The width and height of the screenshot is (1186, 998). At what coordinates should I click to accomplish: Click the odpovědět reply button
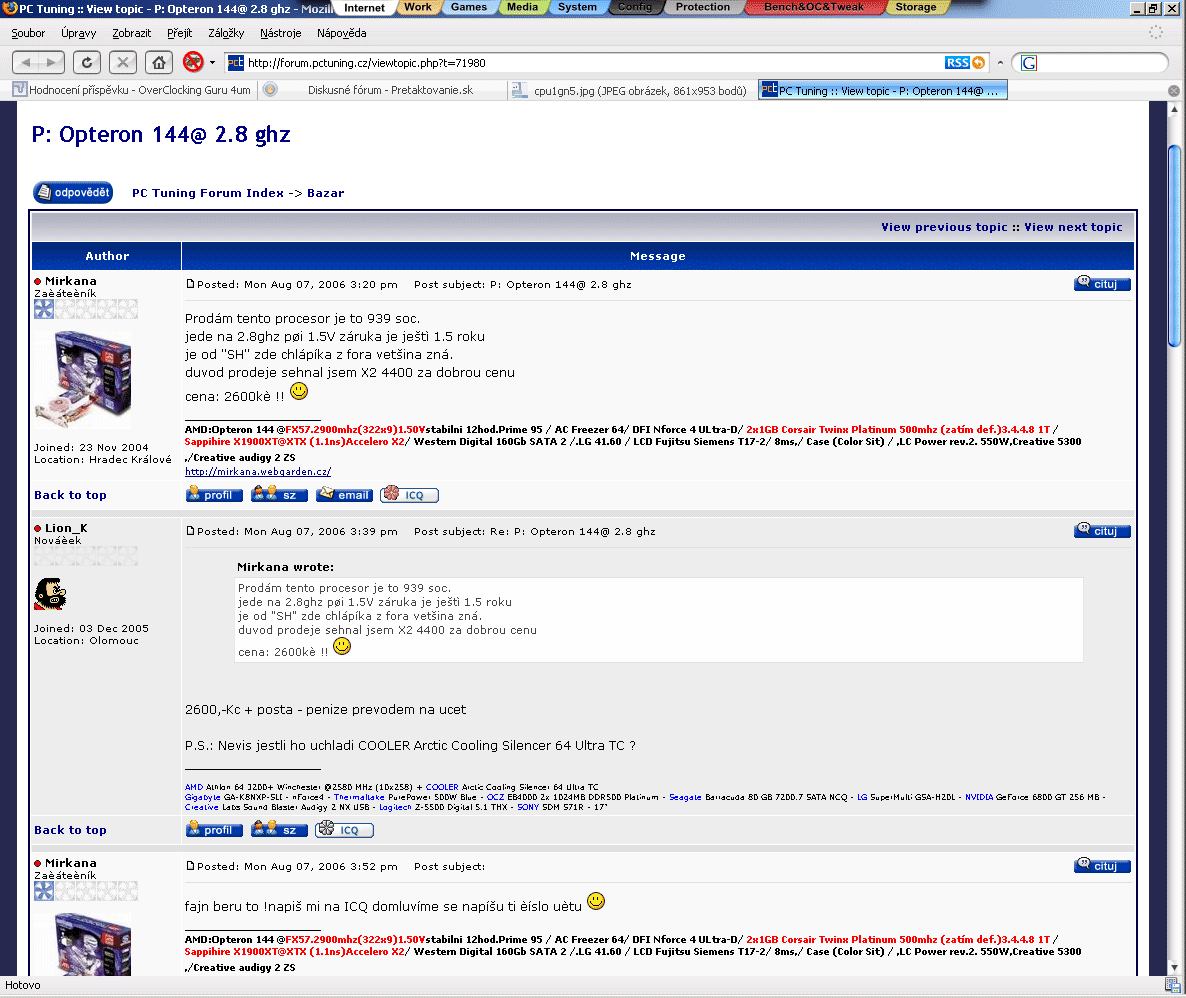pos(73,193)
